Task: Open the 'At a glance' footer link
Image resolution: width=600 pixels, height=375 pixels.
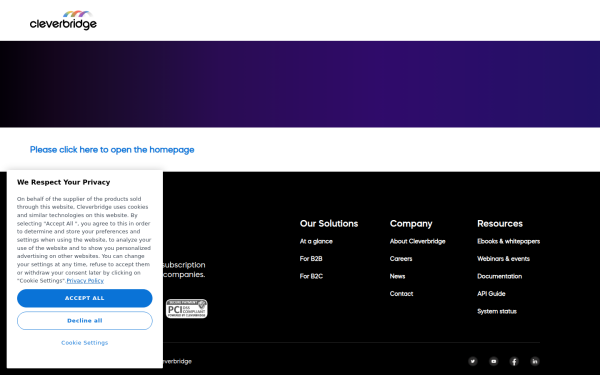Action: 316,241
